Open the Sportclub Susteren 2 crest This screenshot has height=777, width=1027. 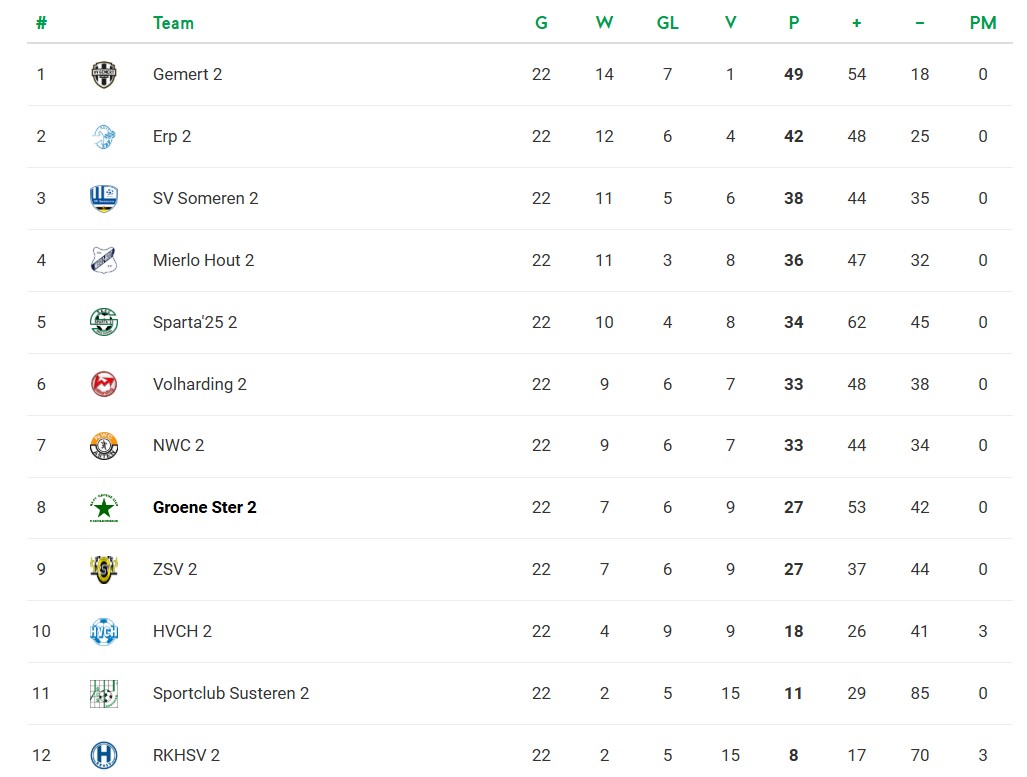[103, 693]
